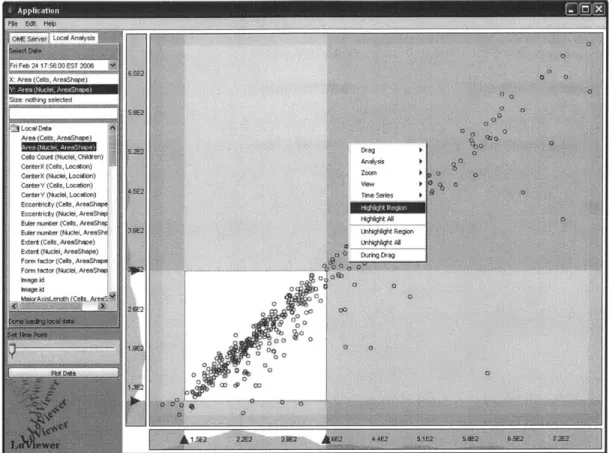
Task: Select CenterX (Nuclei, Location)
Action: coord(58,176)
